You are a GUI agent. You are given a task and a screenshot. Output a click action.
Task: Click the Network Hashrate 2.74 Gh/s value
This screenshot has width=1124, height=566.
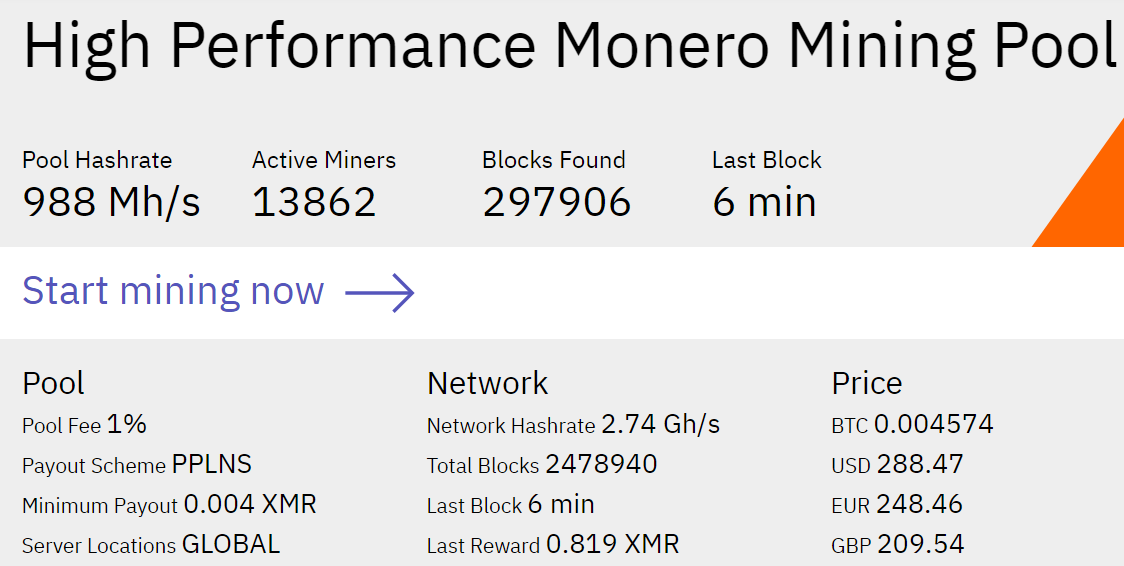660,425
